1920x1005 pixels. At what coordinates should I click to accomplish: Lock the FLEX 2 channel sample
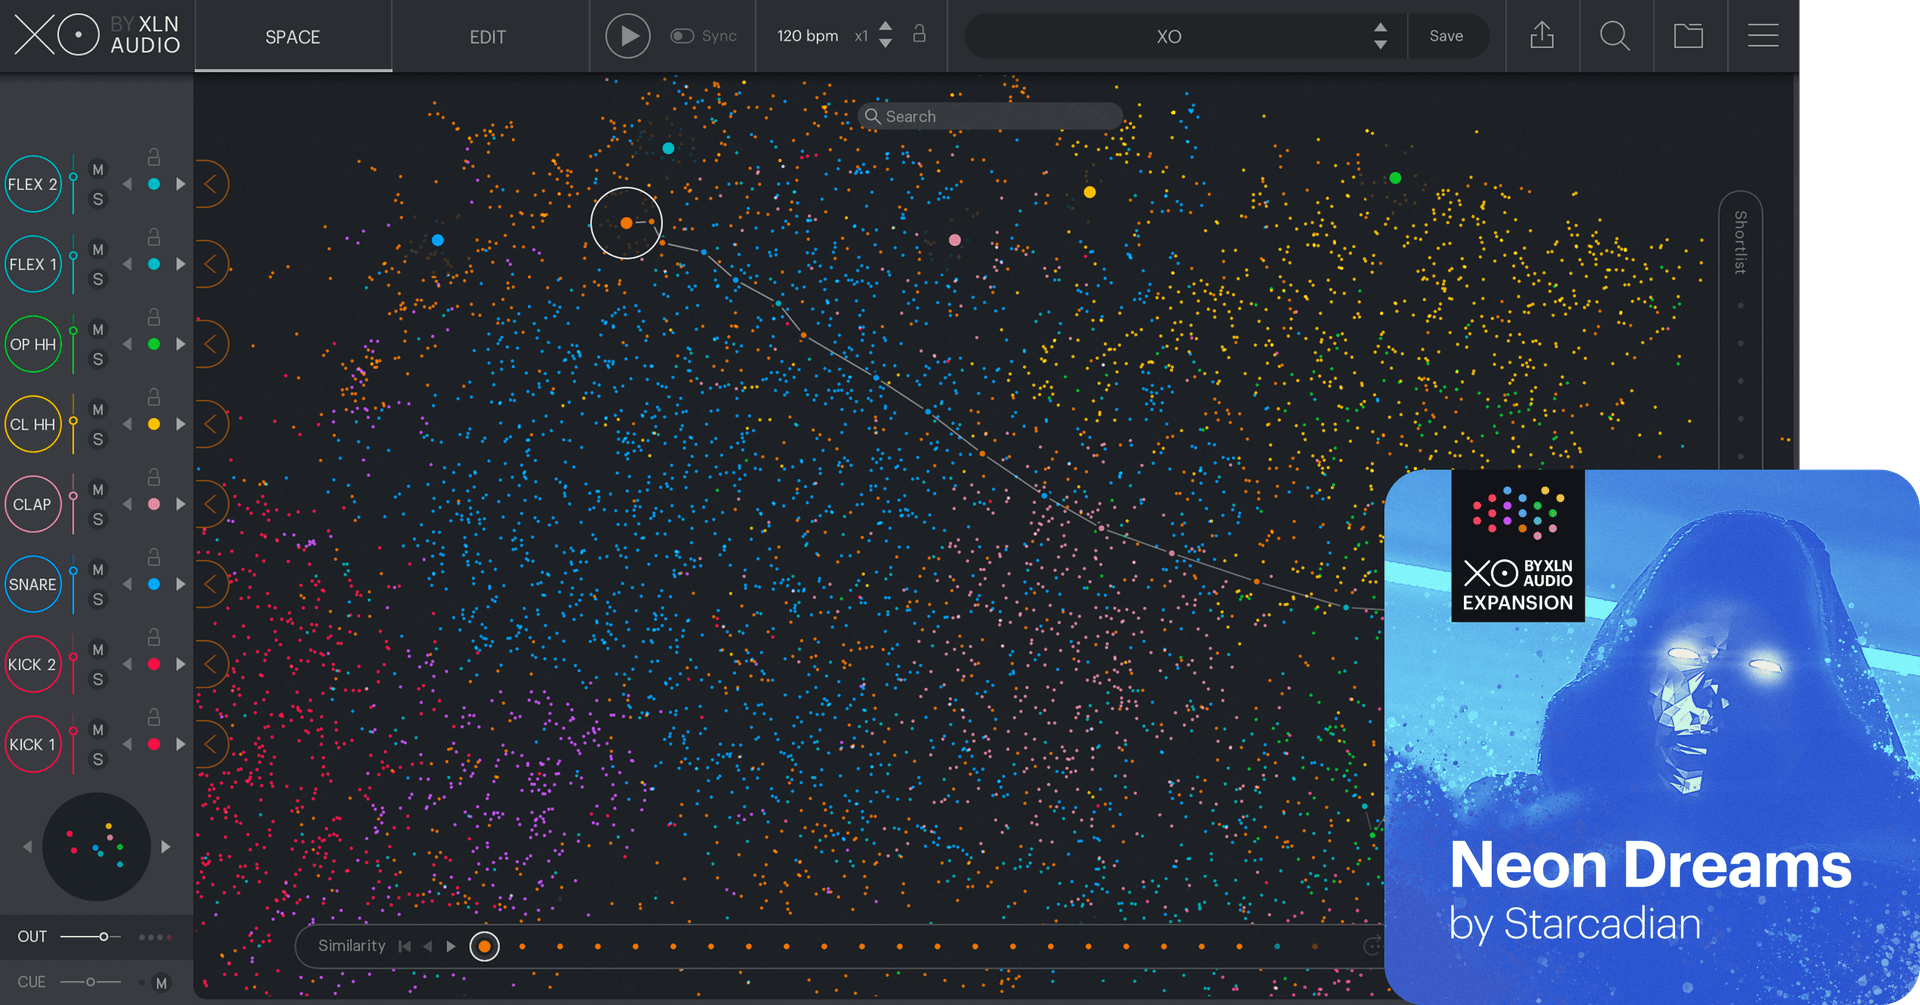click(154, 157)
